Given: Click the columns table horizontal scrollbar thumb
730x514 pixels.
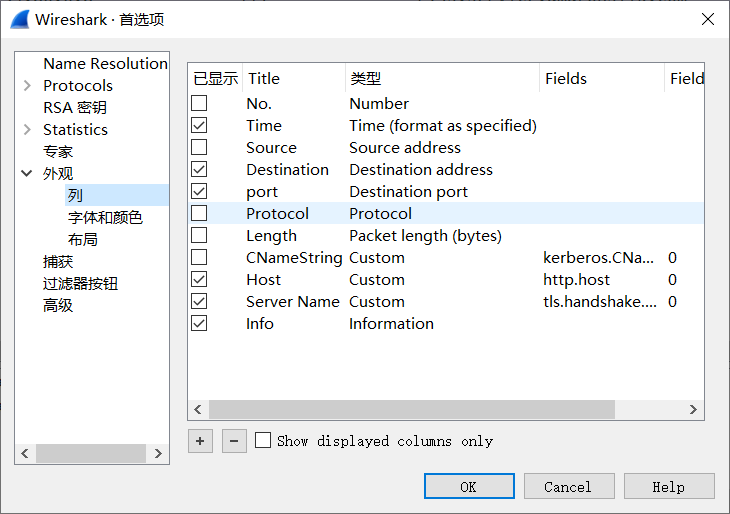Looking at the screenshot, I should point(412,409).
